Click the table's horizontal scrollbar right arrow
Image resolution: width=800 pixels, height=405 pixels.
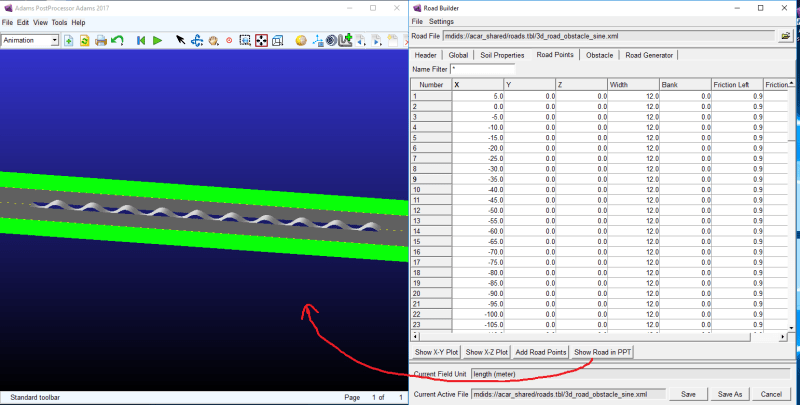pyautogui.click(x=783, y=337)
